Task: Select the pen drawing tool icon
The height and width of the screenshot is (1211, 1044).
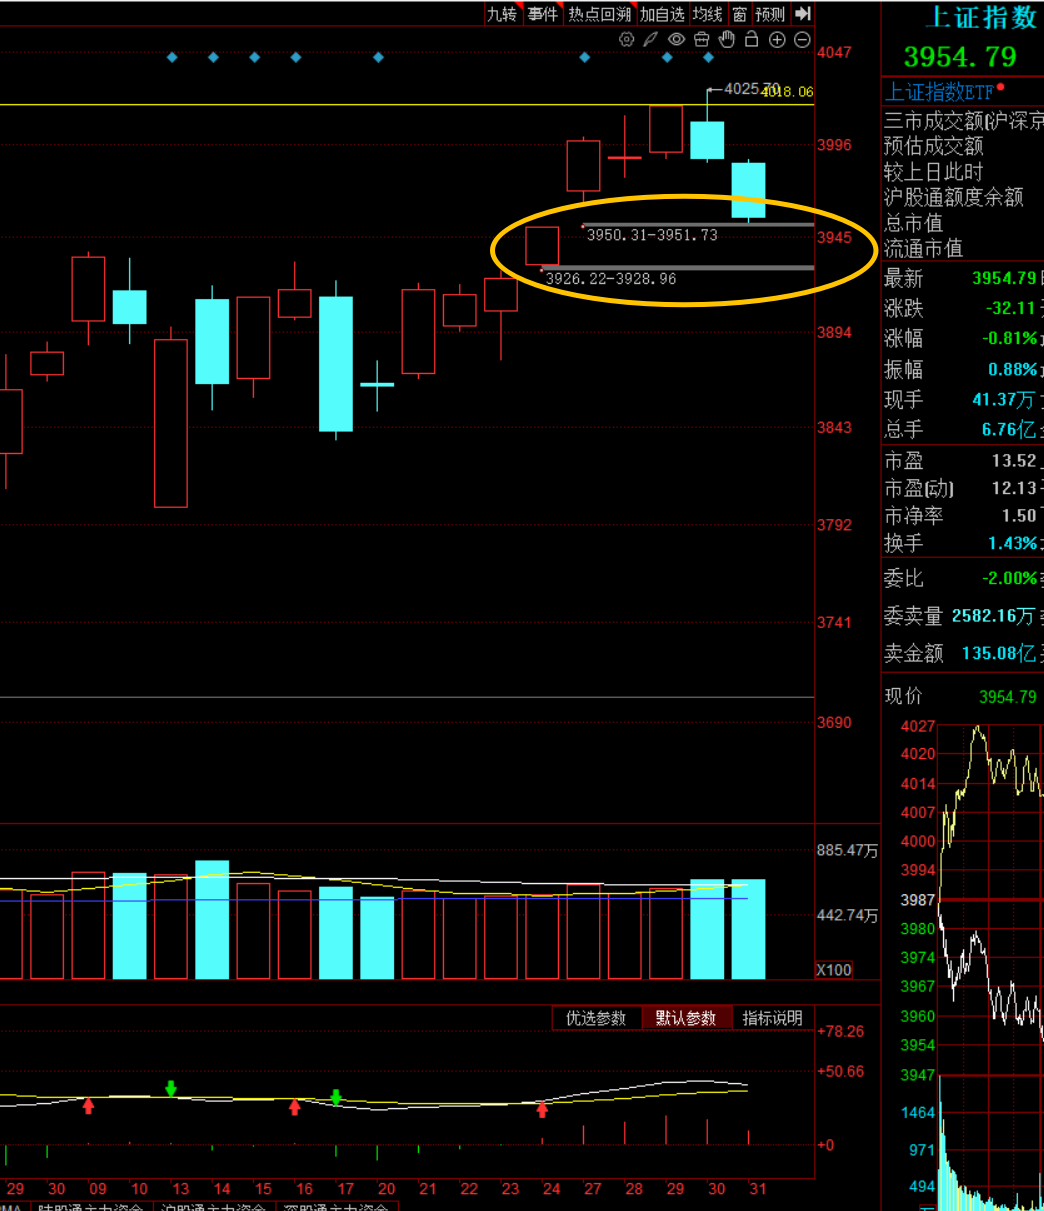Action: click(651, 40)
